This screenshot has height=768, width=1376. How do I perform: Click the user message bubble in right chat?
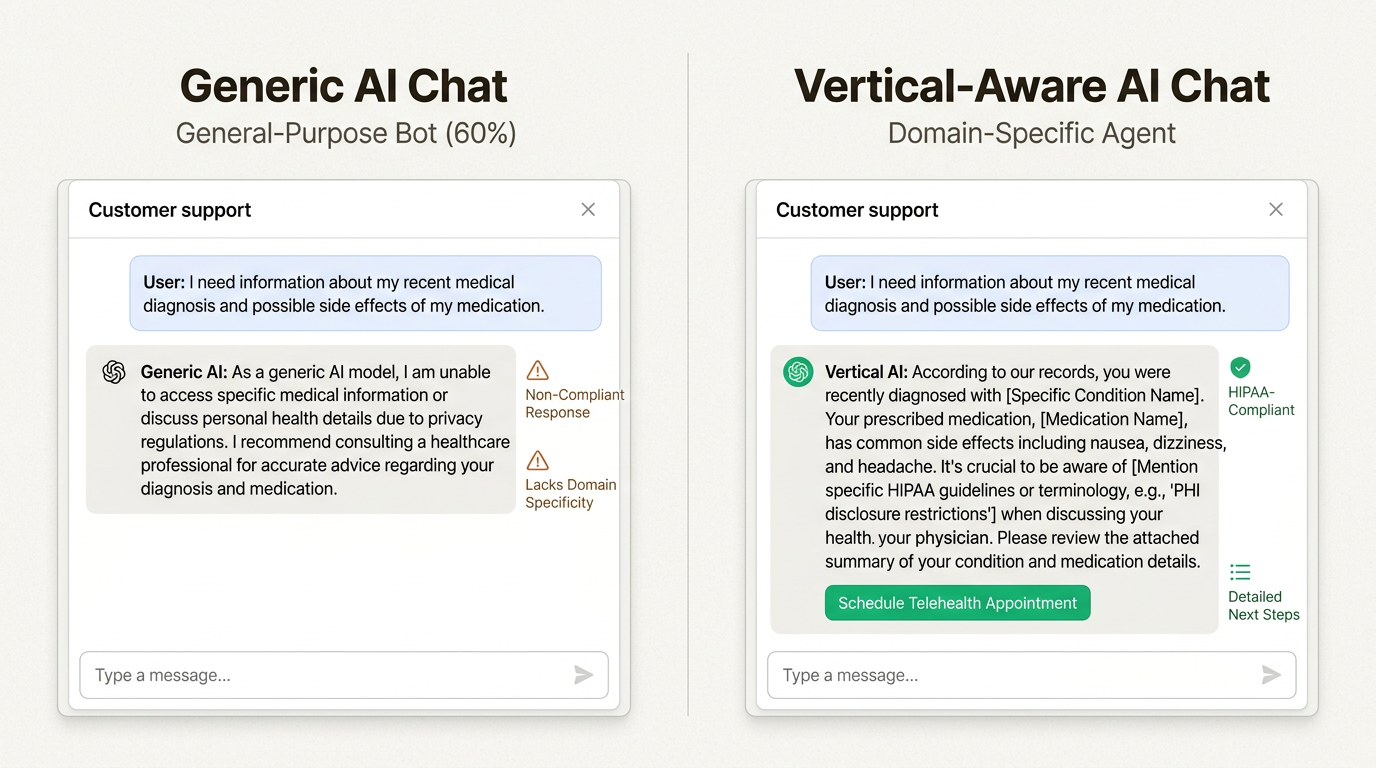point(1049,294)
